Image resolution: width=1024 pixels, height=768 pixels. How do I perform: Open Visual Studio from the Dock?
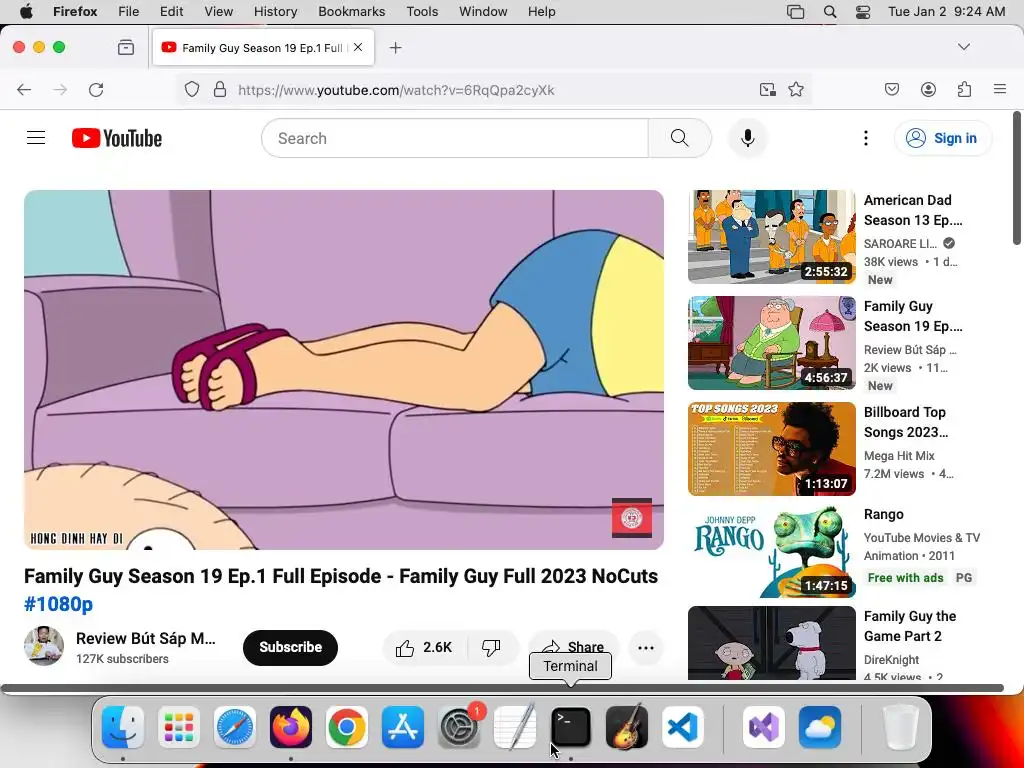point(763,727)
